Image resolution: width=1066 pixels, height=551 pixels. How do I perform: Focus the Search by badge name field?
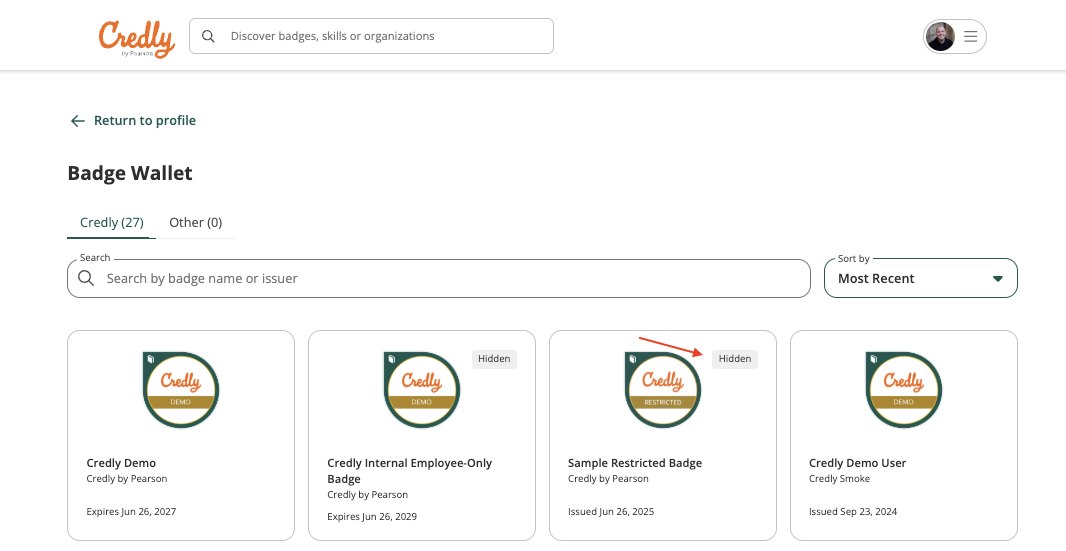point(439,278)
